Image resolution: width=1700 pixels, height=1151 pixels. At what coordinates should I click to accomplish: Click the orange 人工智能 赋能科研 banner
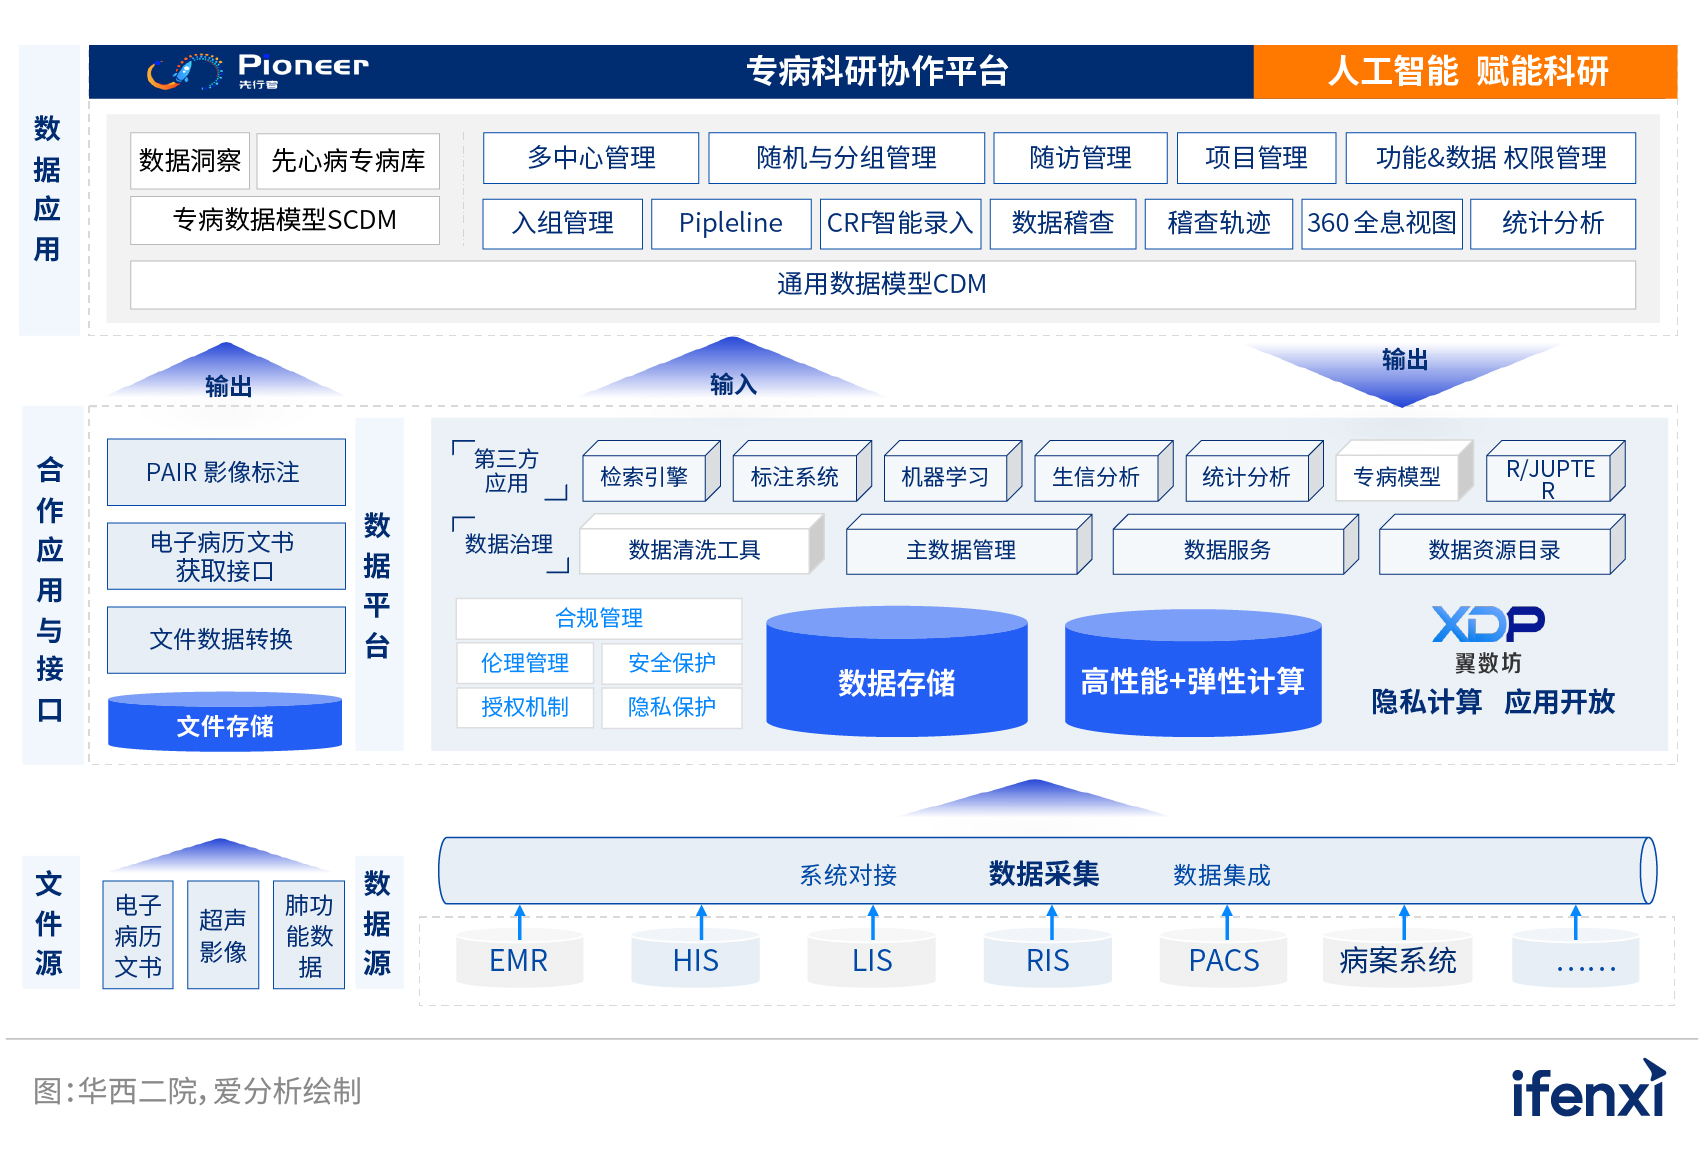pyautogui.click(x=1465, y=72)
